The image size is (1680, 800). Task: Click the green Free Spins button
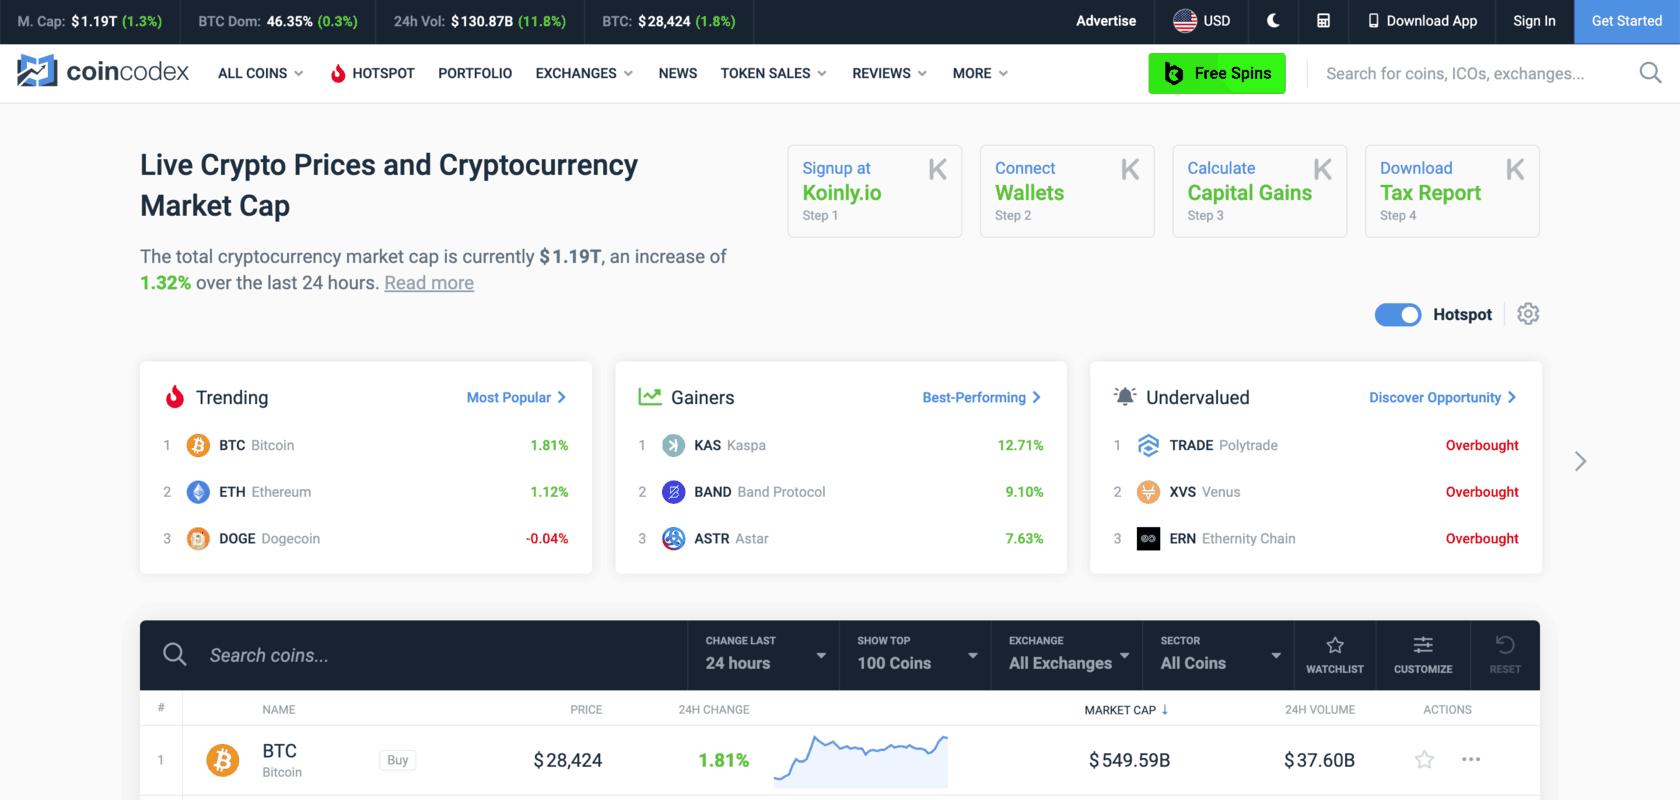click(x=1217, y=73)
